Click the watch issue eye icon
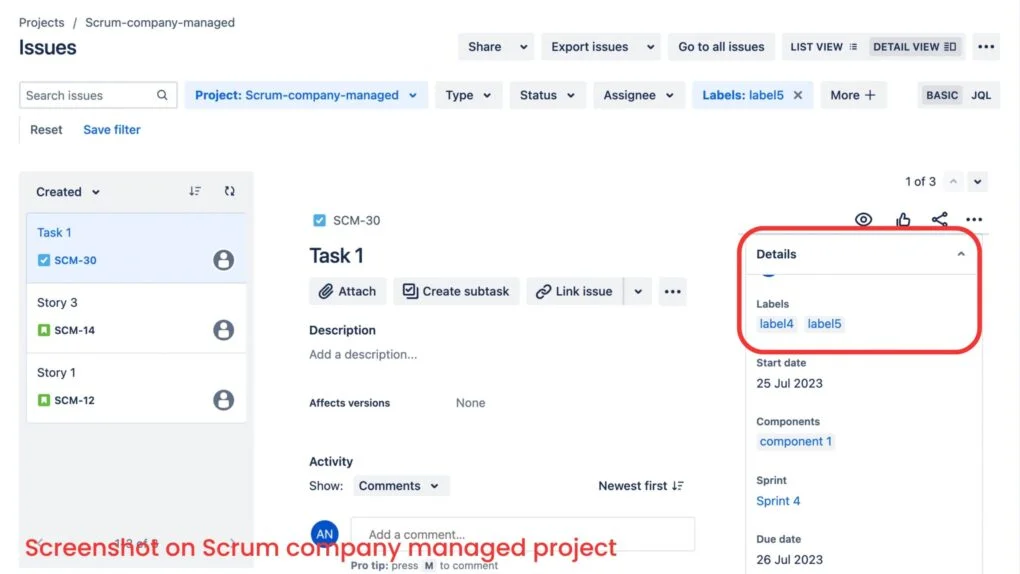Viewport: 1020px width, 574px height. [x=863, y=219]
